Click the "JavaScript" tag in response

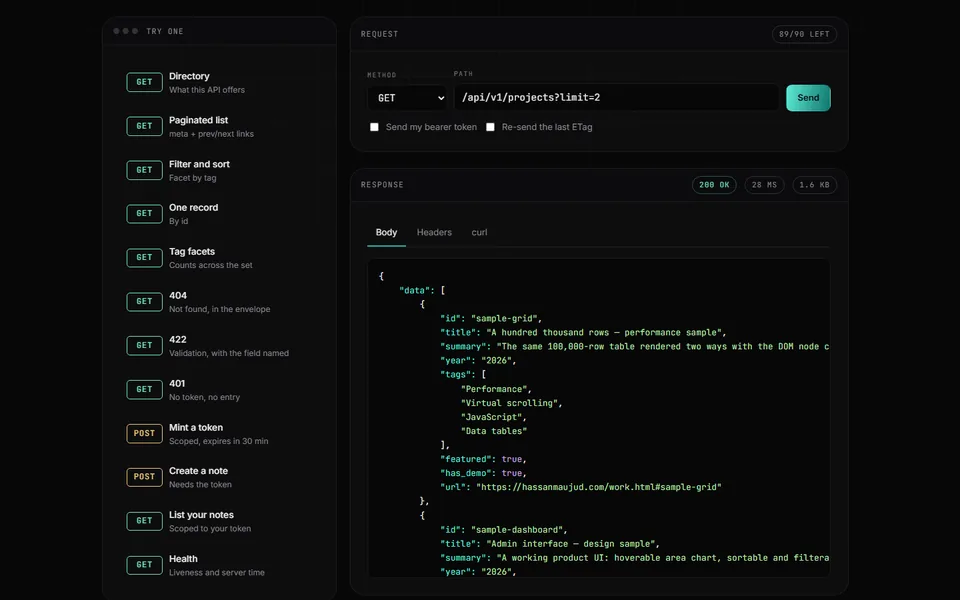(493, 417)
